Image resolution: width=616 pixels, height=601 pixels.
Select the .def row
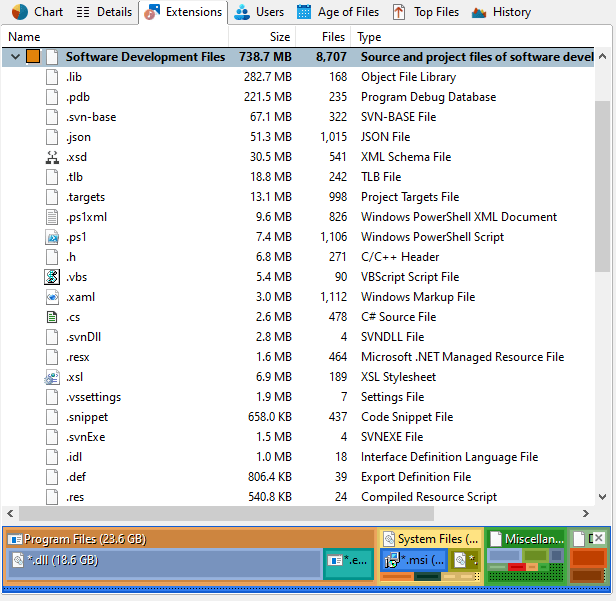[298, 477]
